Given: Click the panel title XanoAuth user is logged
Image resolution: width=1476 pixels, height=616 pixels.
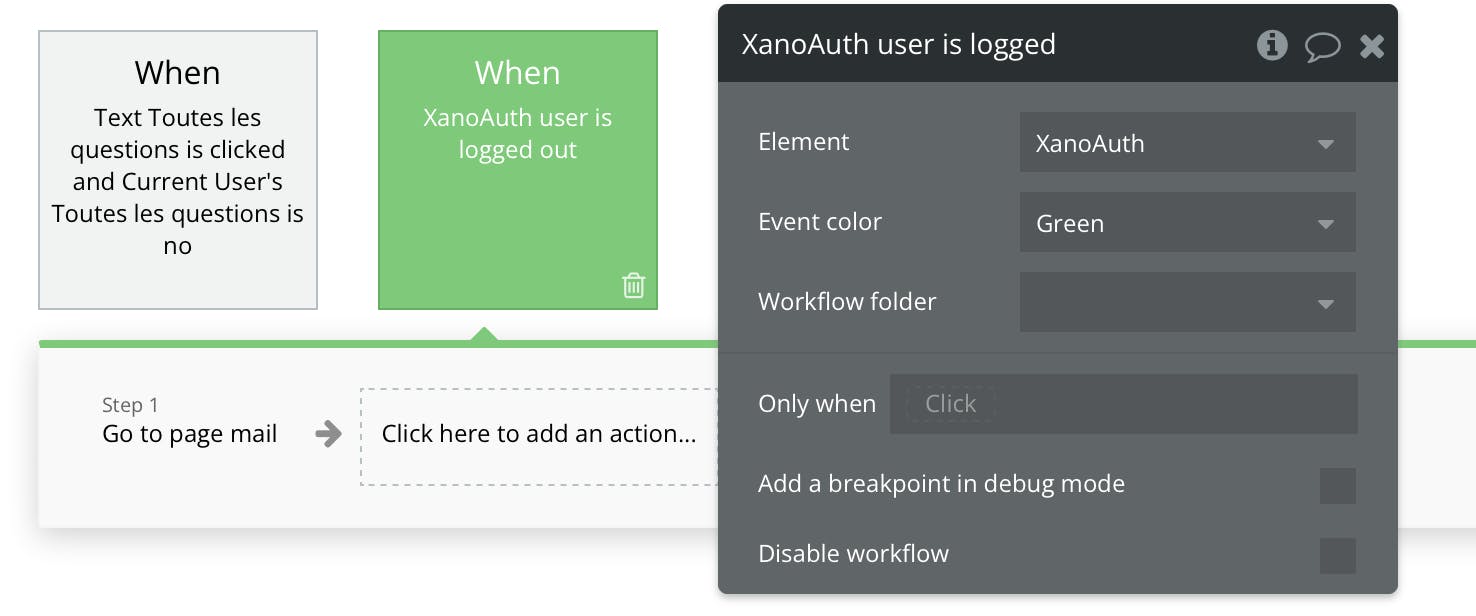Looking at the screenshot, I should (x=898, y=45).
